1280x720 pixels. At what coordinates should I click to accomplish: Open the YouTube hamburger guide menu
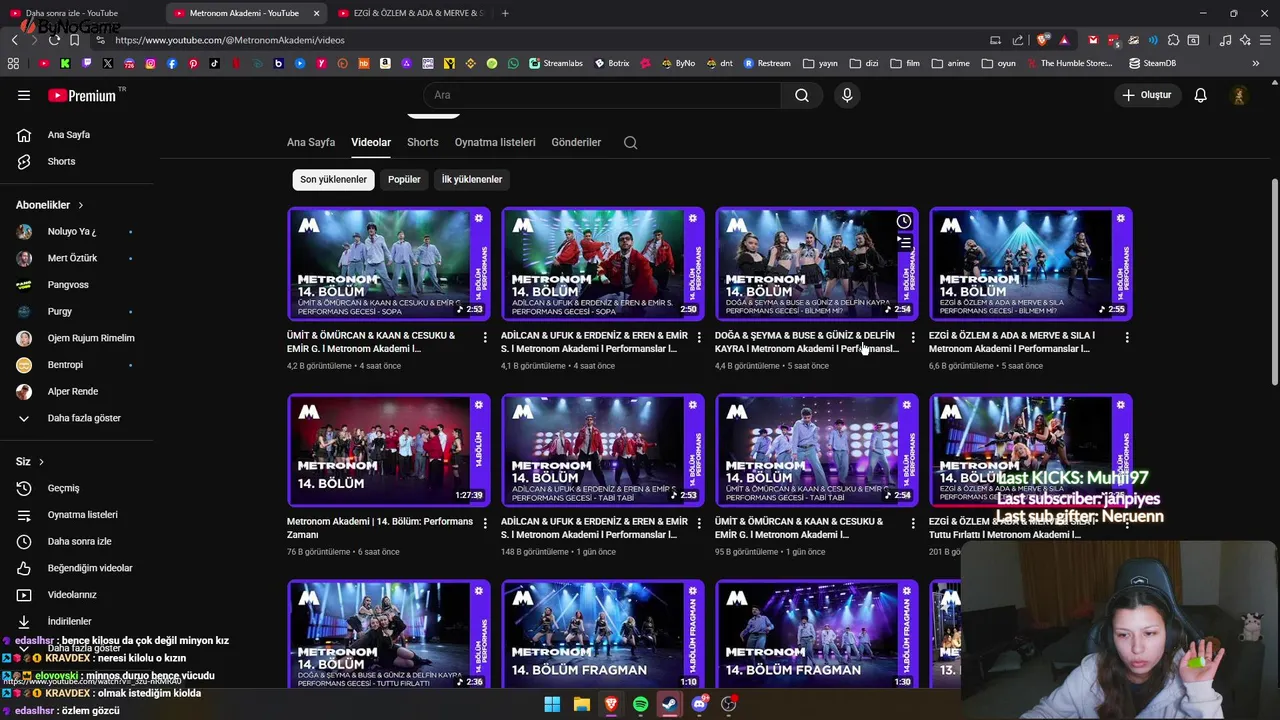tap(24, 95)
